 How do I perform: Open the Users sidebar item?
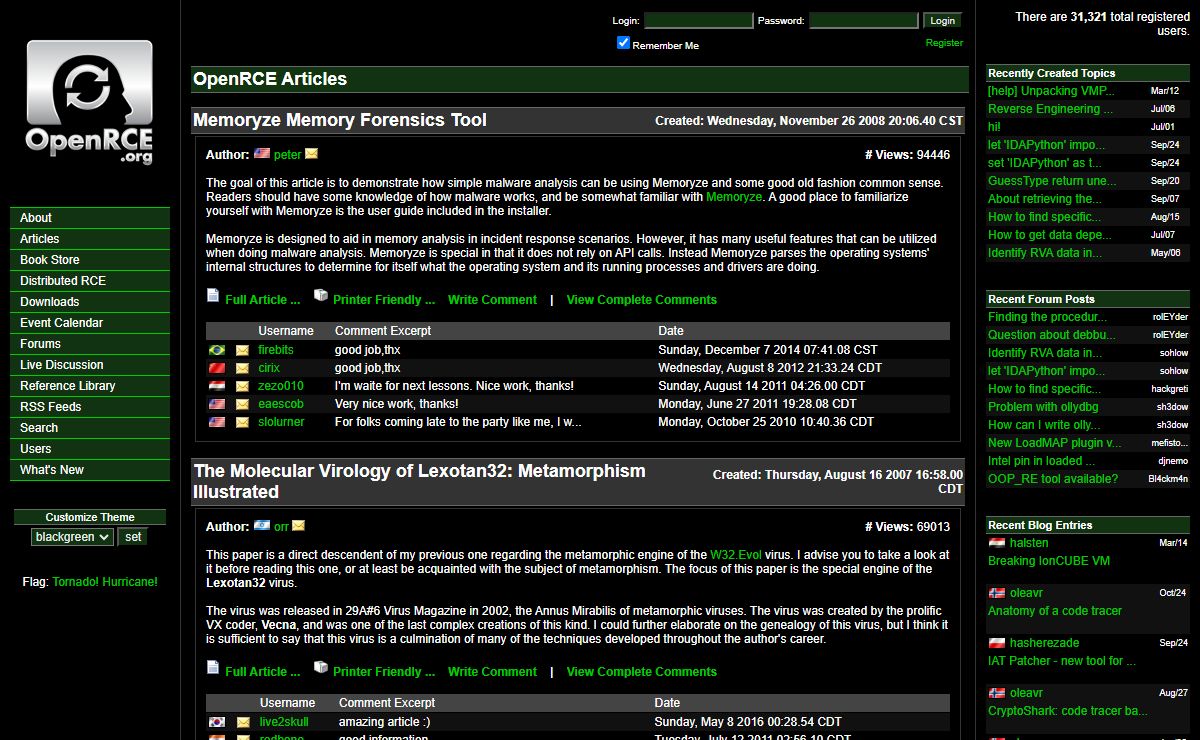tap(90, 449)
